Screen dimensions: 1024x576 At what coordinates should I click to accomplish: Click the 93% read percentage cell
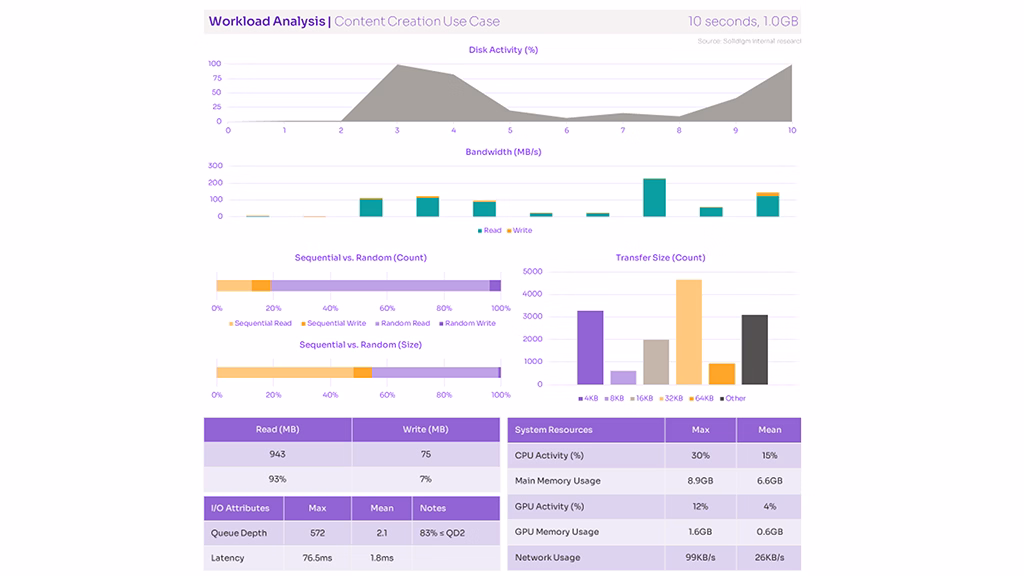278,479
